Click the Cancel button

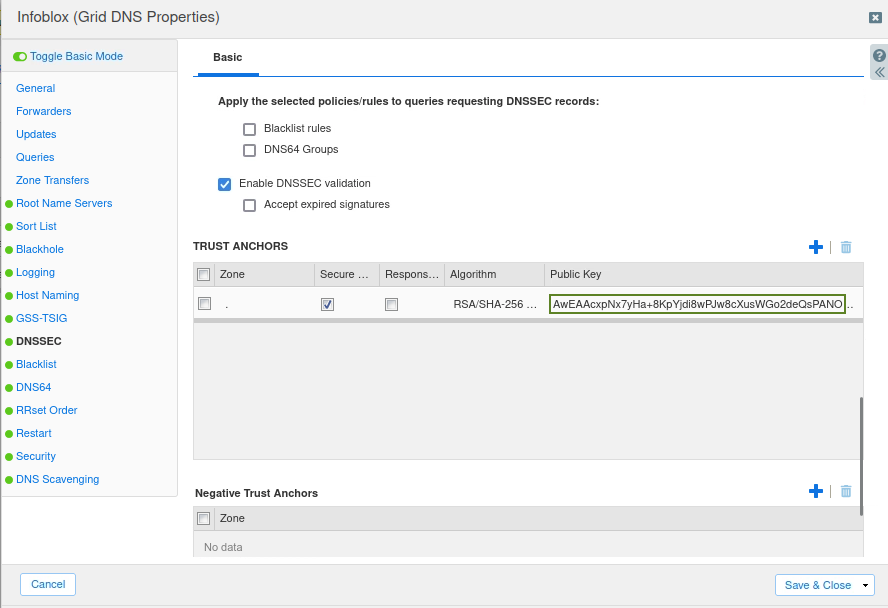point(48,585)
